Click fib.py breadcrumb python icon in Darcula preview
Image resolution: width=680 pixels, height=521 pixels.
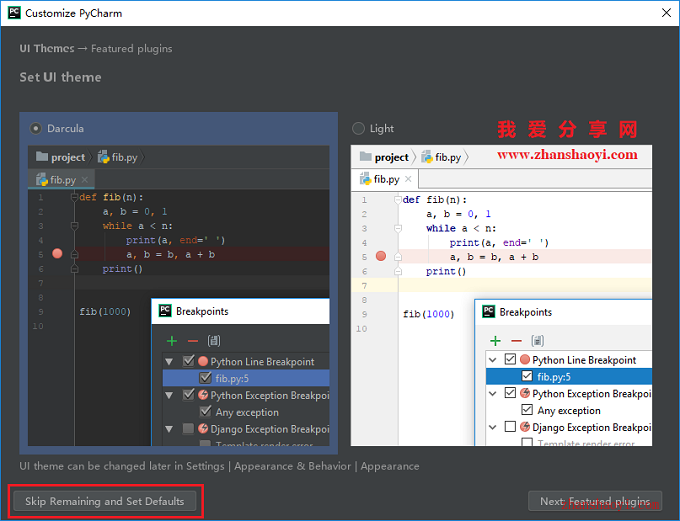[x=103, y=157]
